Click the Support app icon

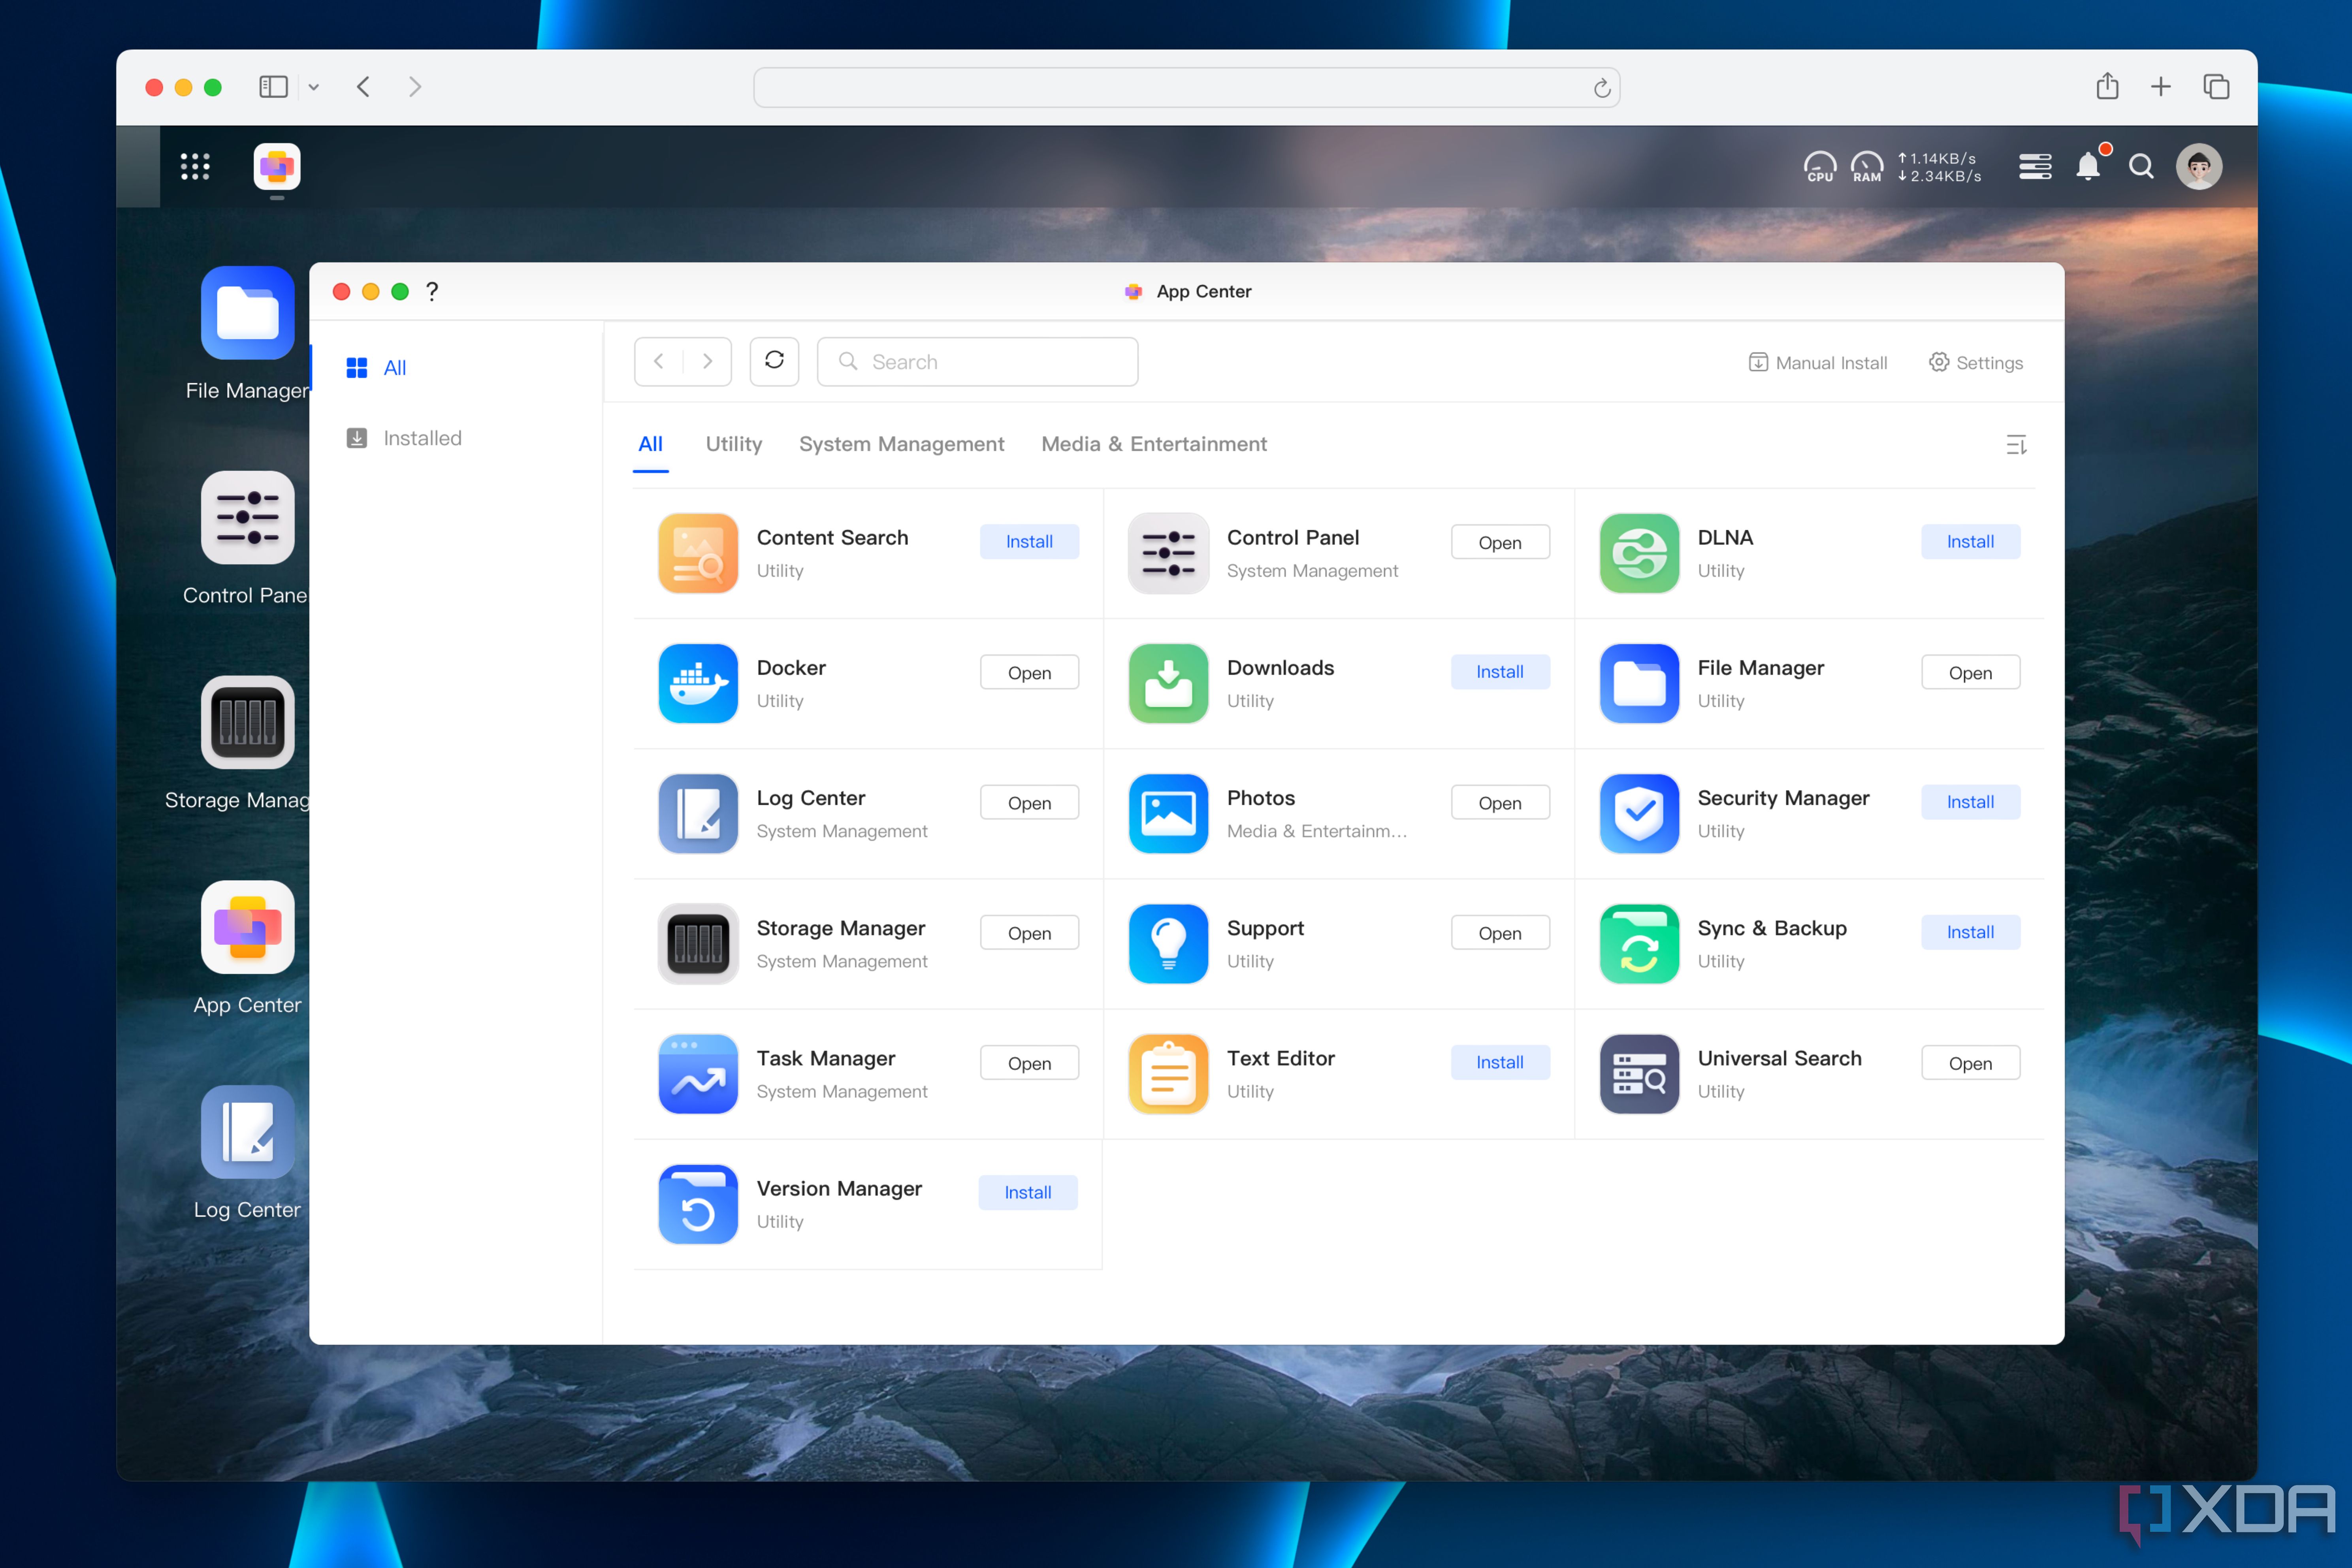pos(1168,944)
